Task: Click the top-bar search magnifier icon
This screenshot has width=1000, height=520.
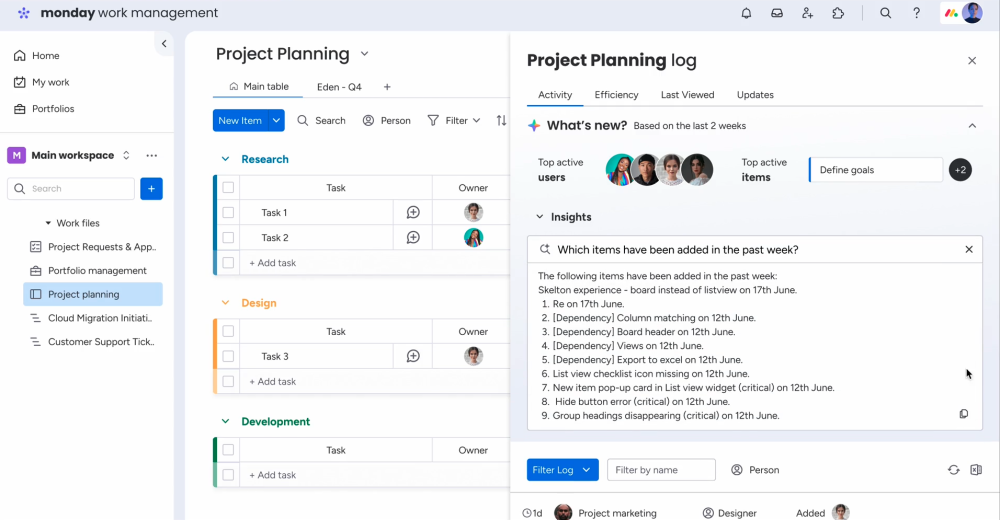Action: pos(885,13)
